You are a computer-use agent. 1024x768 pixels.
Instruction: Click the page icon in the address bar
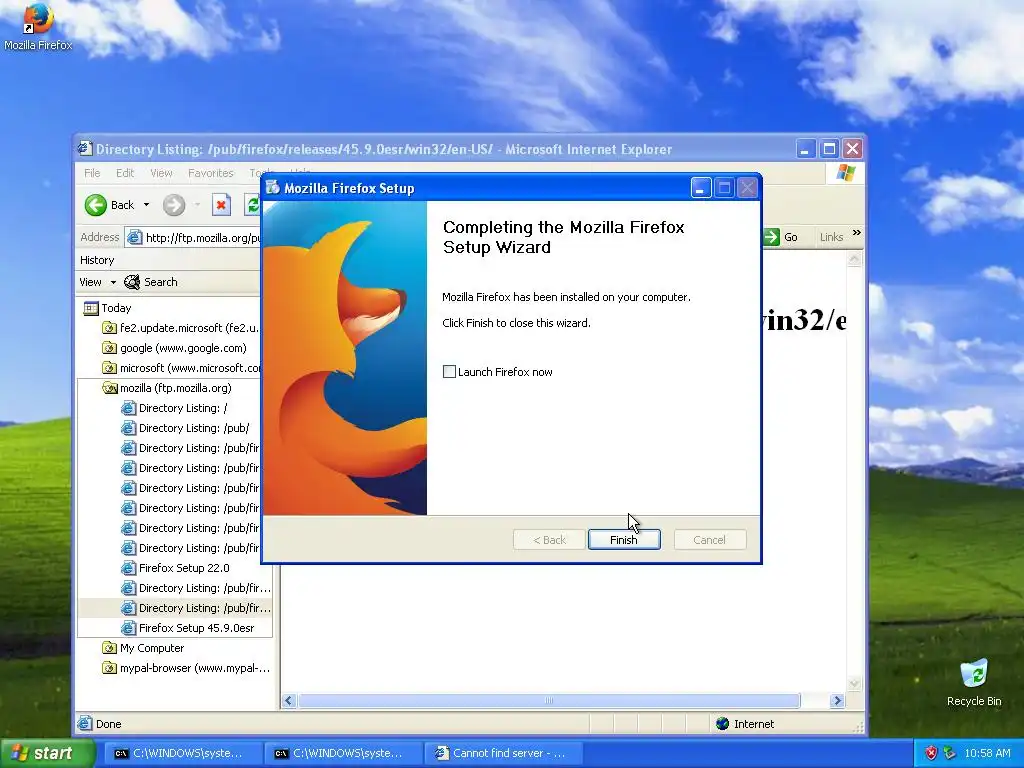(x=135, y=238)
